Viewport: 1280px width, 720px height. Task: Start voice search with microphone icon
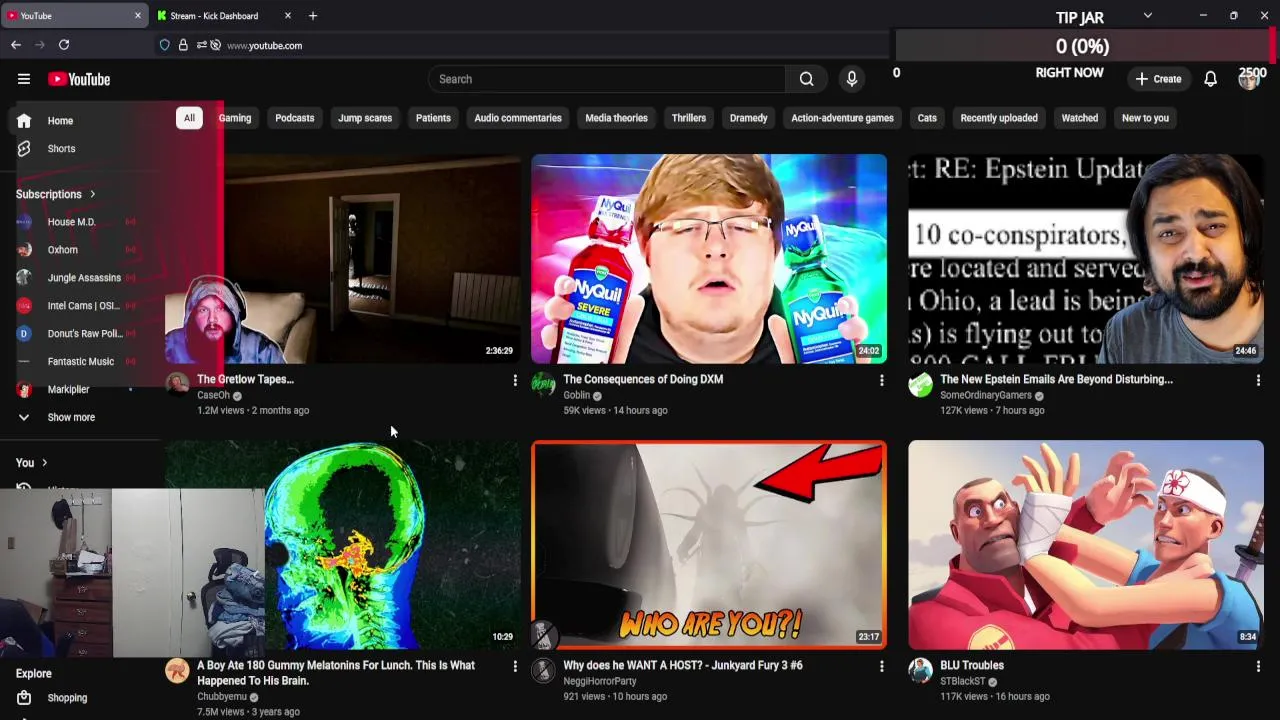852,79
